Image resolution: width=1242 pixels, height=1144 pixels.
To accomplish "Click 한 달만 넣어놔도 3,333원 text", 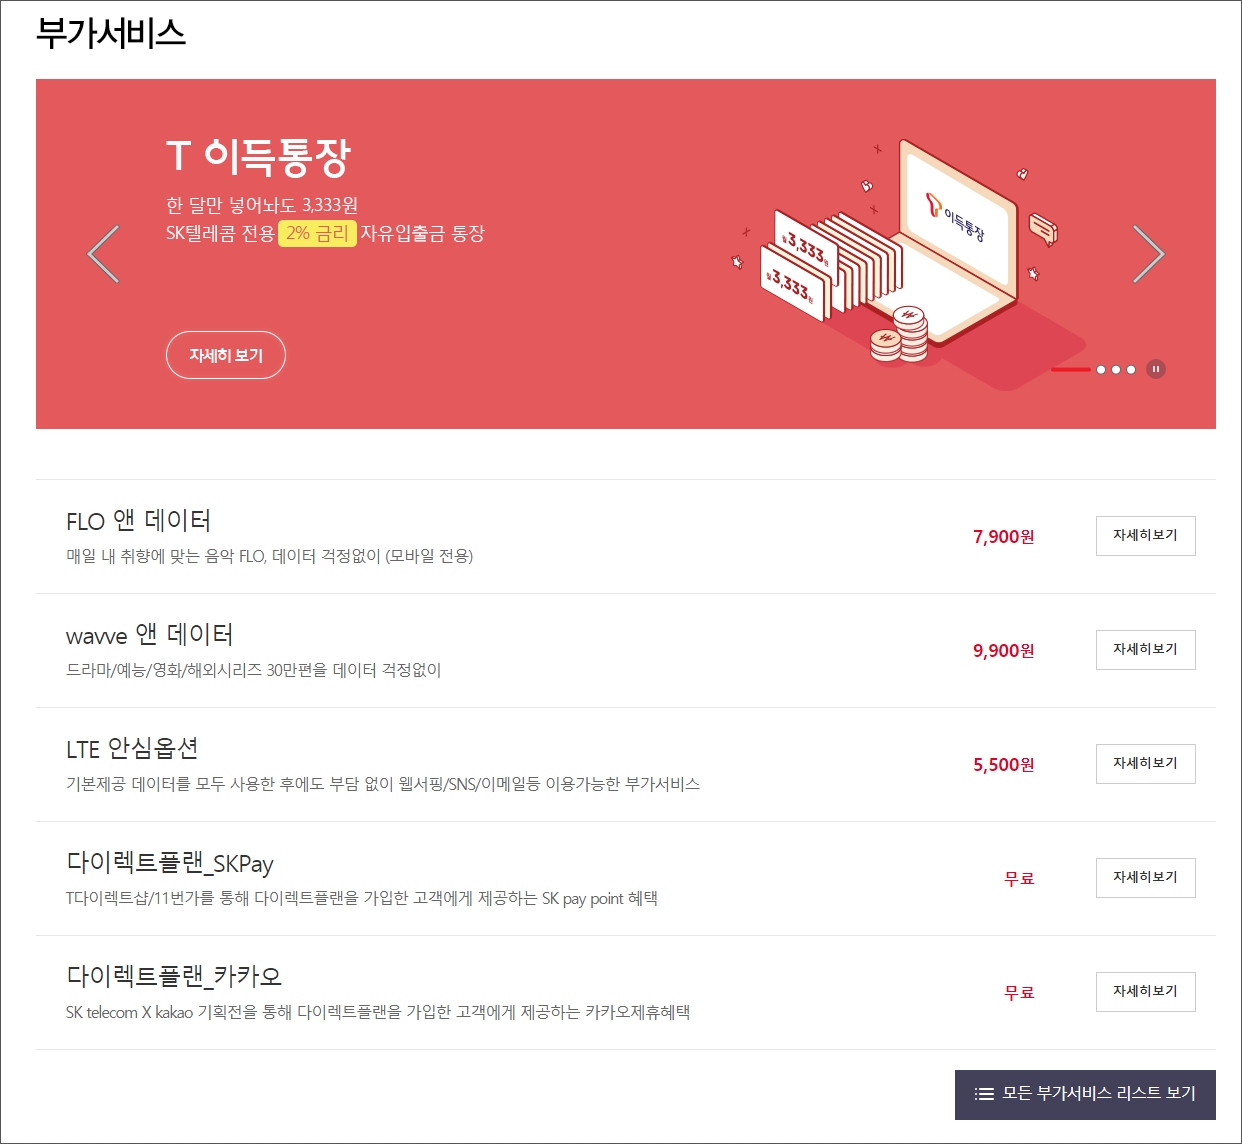I will (x=262, y=205).
